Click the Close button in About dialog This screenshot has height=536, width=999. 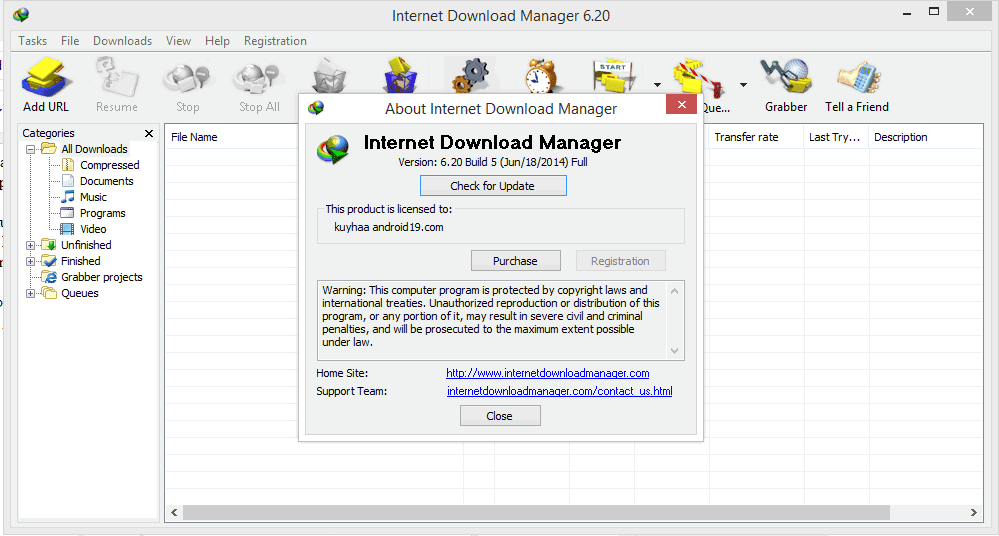pyautogui.click(x=500, y=416)
